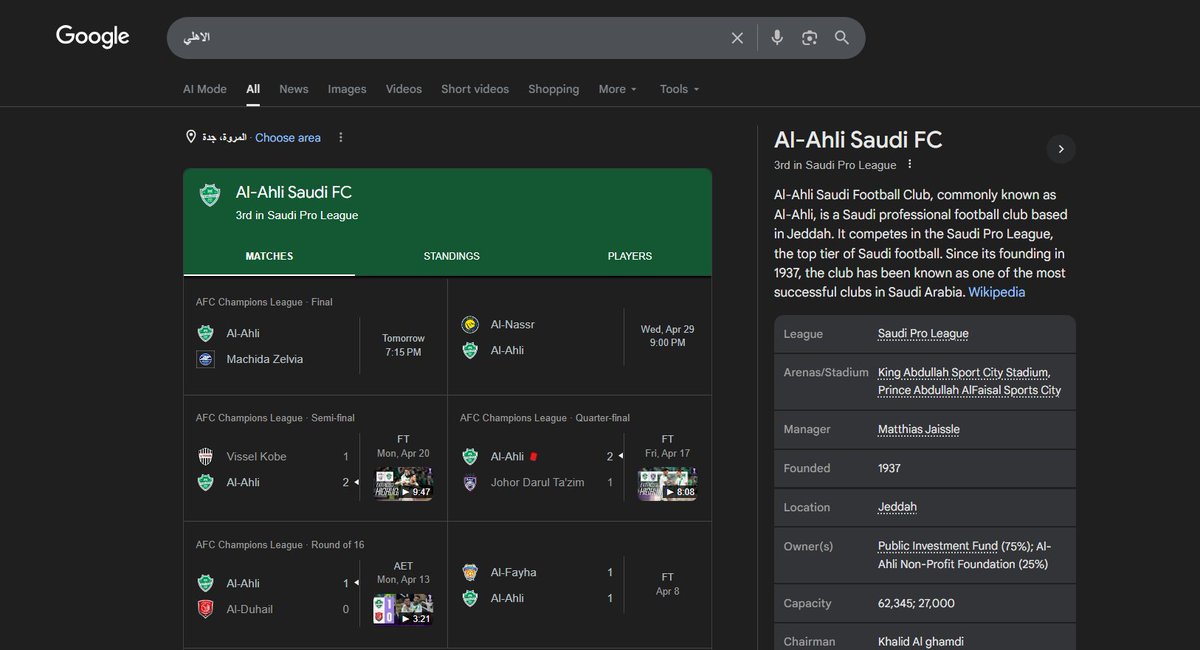Open the Videos tab
1200x650 pixels.
(404, 89)
